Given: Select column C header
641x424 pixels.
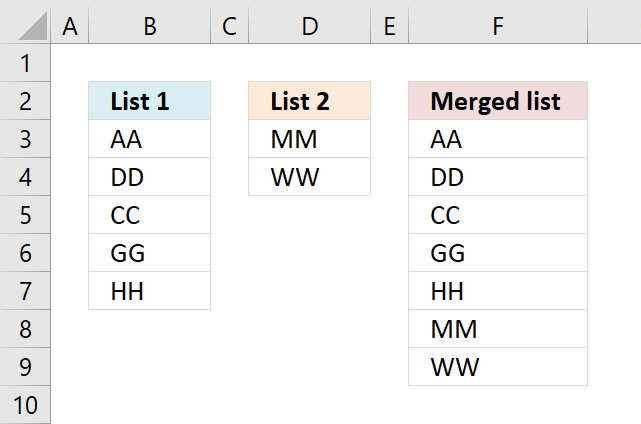Looking at the screenshot, I should click(229, 26).
